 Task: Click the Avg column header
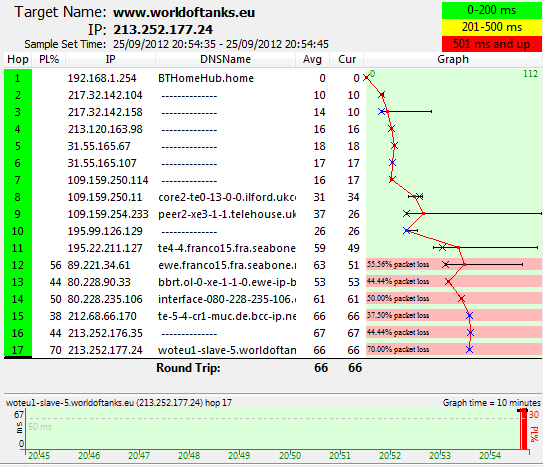click(312, 60)
